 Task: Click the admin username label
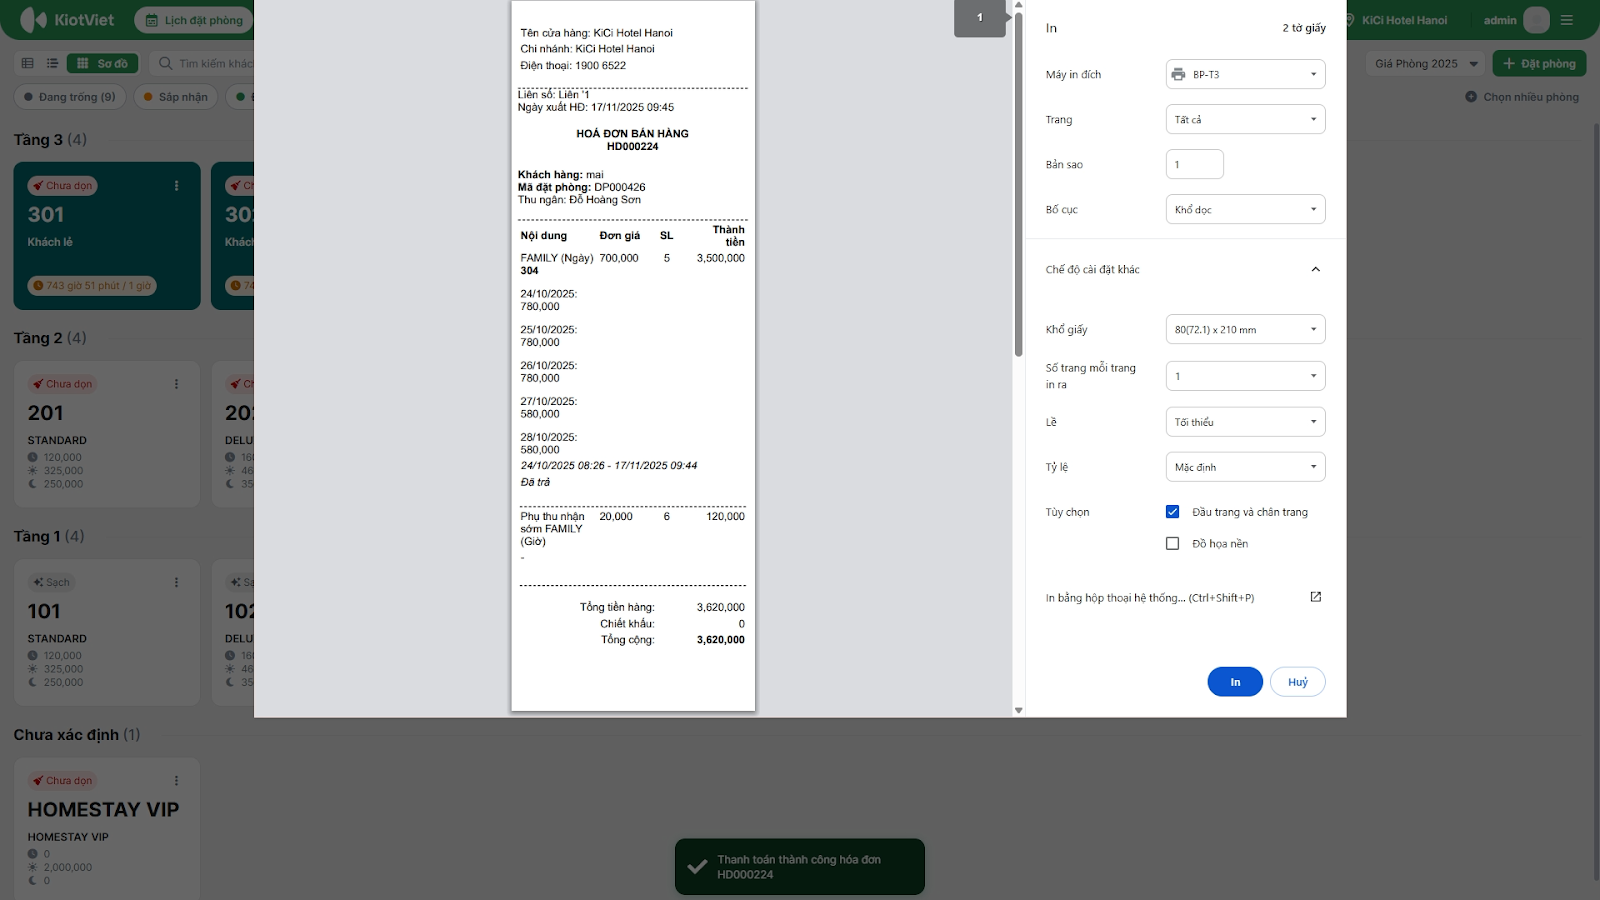point(1500,20)
